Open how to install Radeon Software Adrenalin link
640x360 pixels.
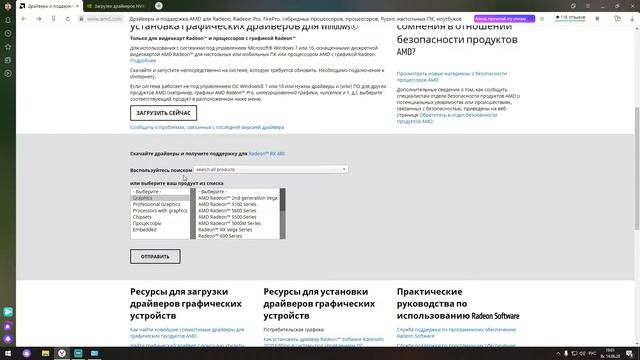[x=324, y=342]
